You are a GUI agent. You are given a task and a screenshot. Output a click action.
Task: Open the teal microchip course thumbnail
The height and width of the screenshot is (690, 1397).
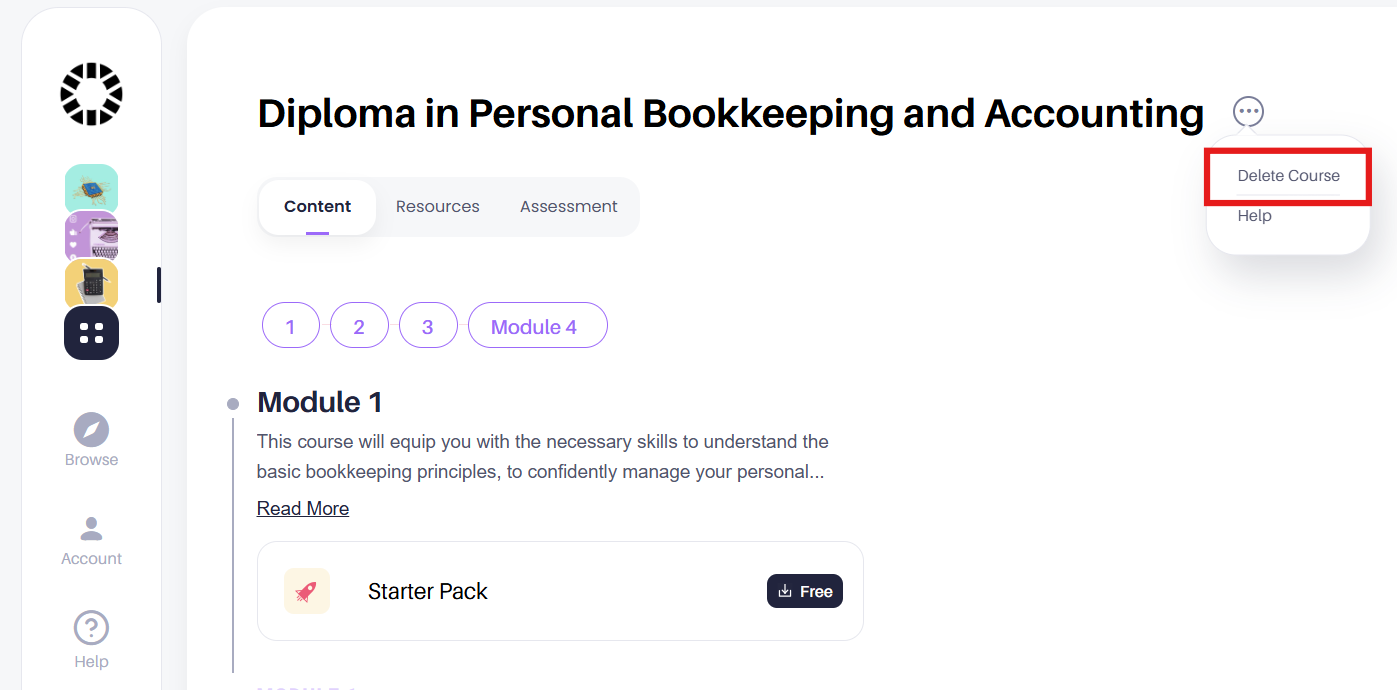91,187
